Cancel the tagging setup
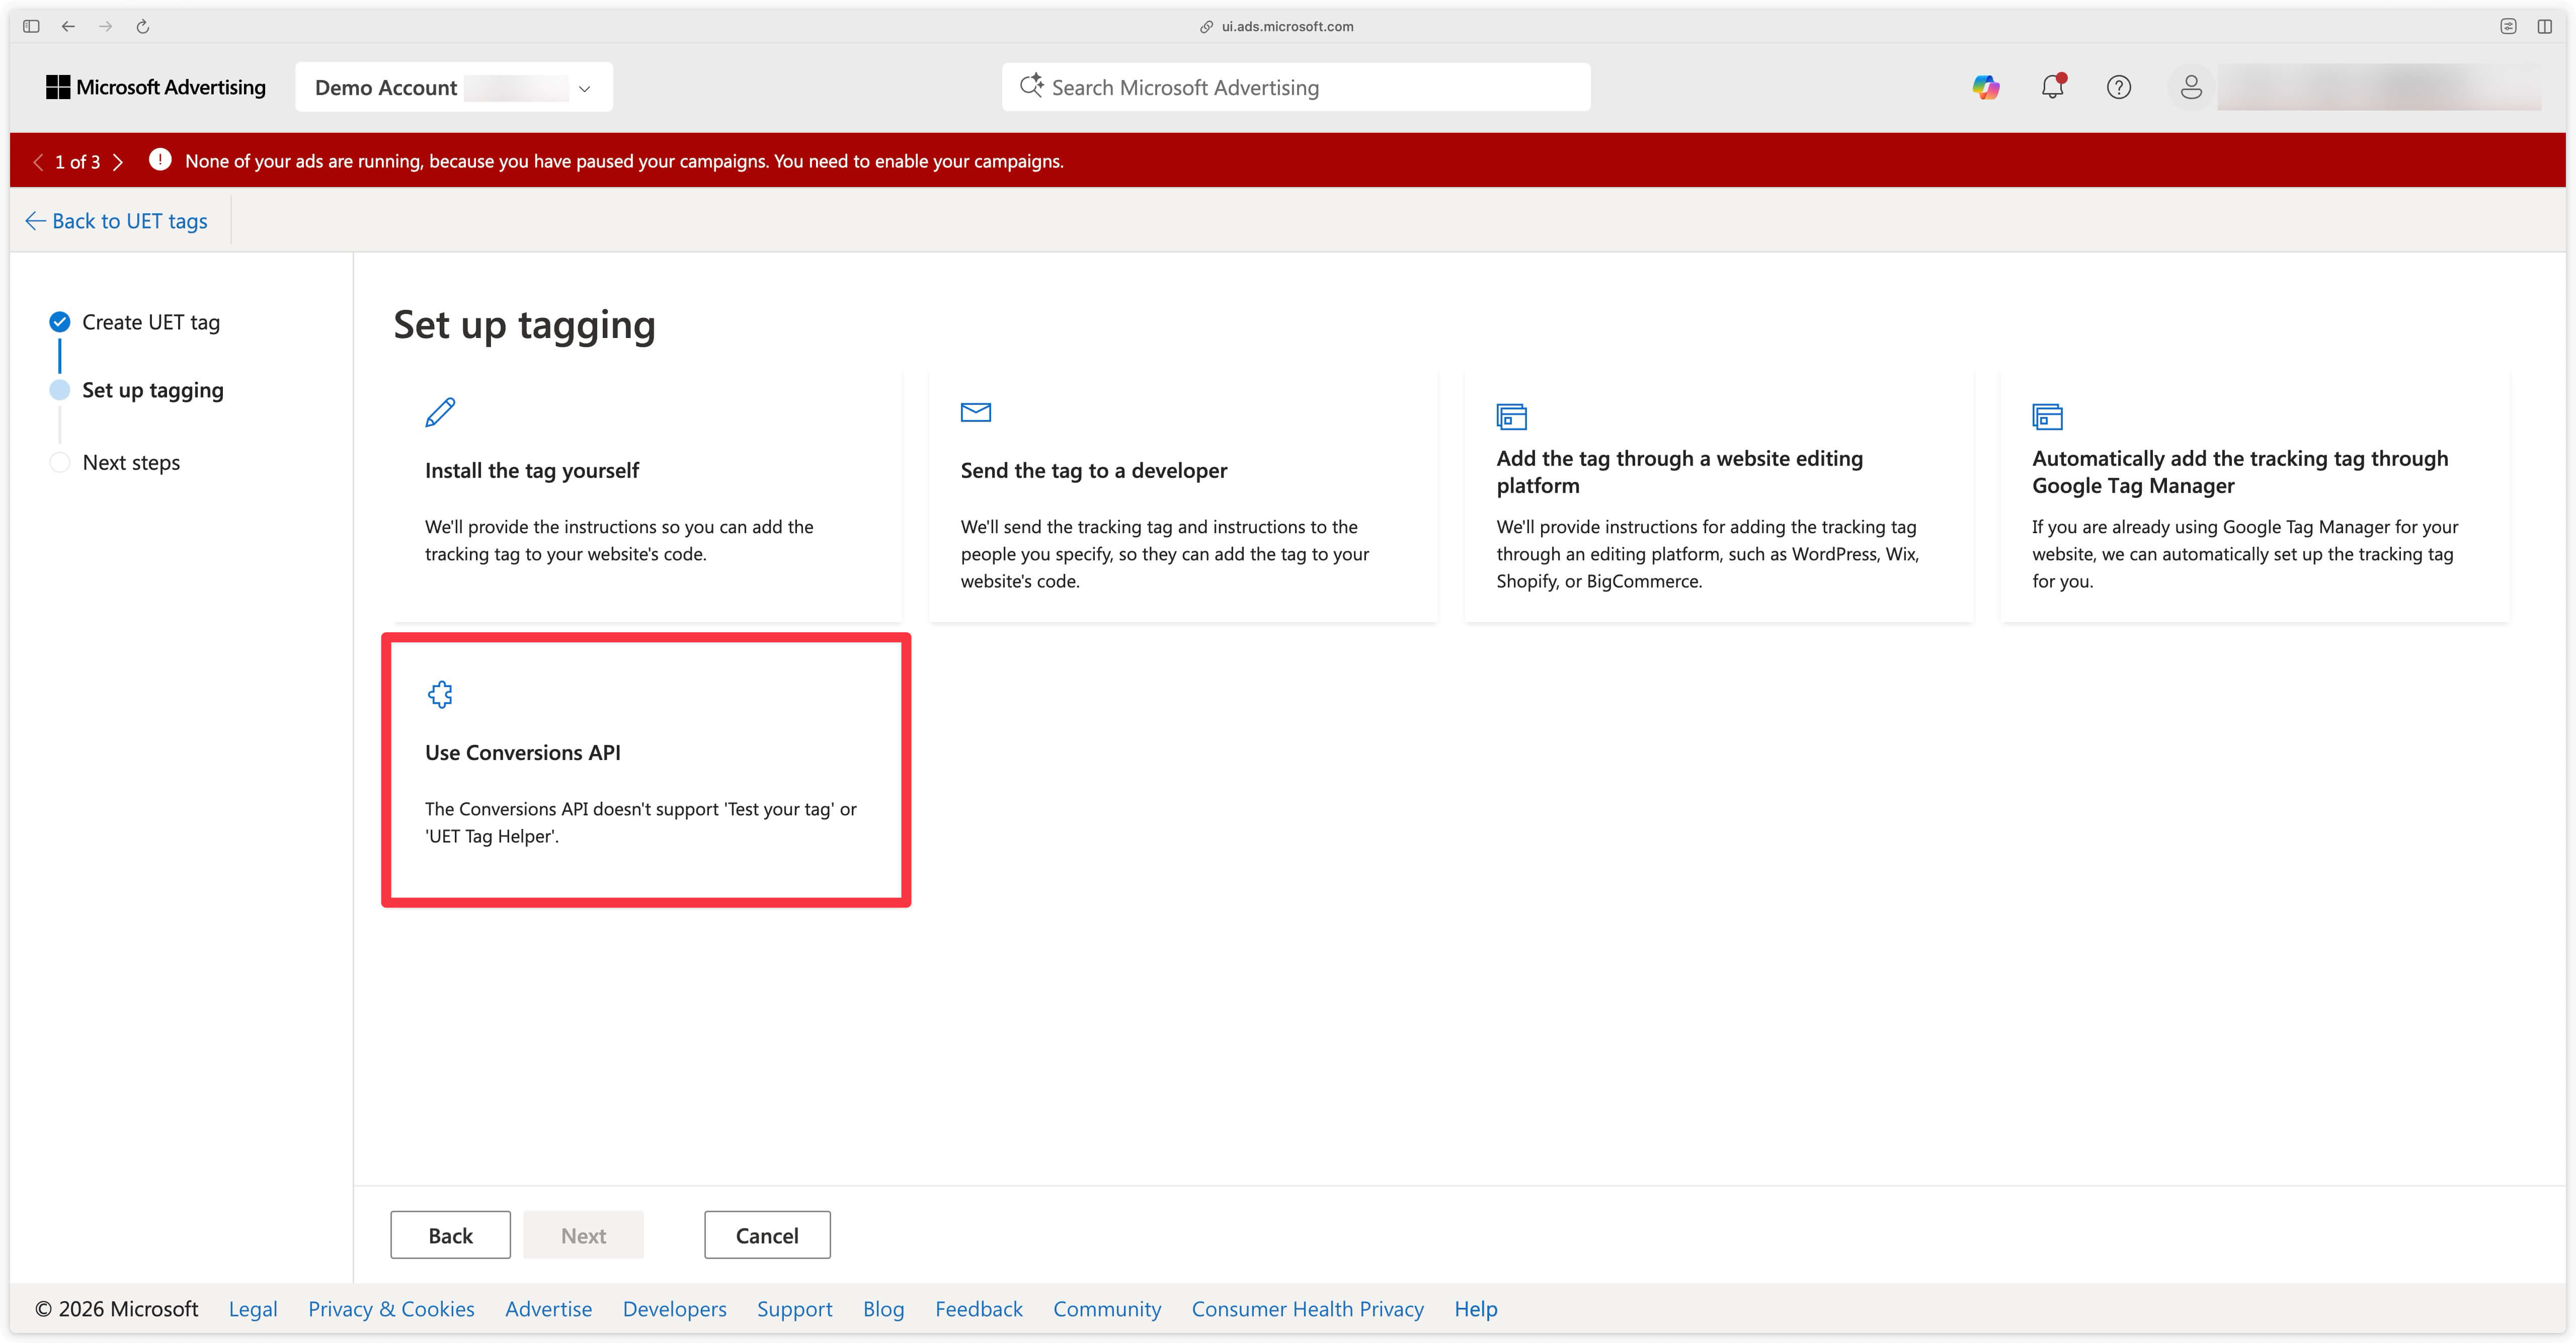 (x=766, y=1234)
